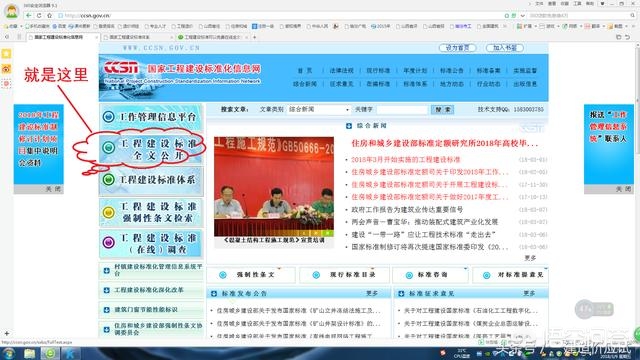Open news 2018年3月开始实施的工程建设标准

[x=406, y=160]
